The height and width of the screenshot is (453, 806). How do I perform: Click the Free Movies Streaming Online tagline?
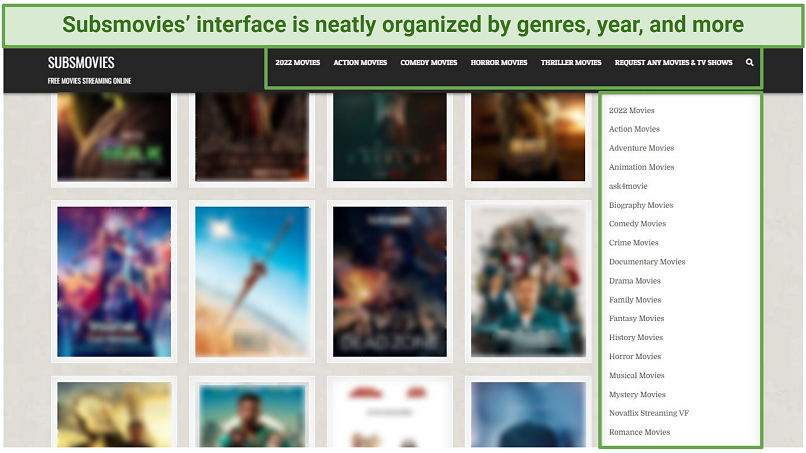point(89,81)
